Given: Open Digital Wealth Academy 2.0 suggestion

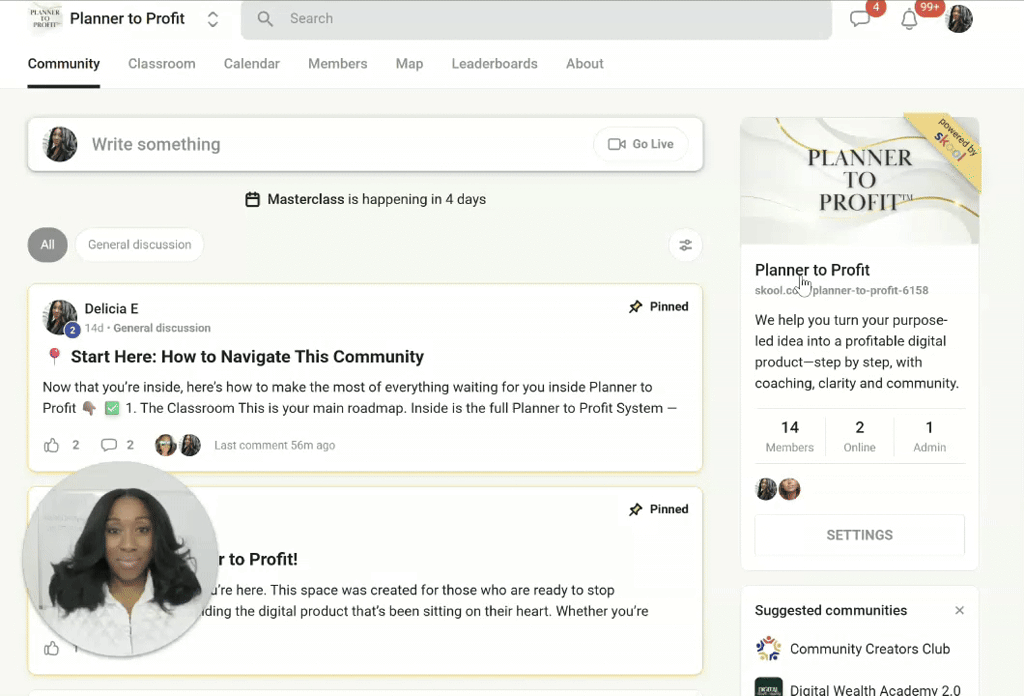Looking at the screenshot, I should (875, 689).
